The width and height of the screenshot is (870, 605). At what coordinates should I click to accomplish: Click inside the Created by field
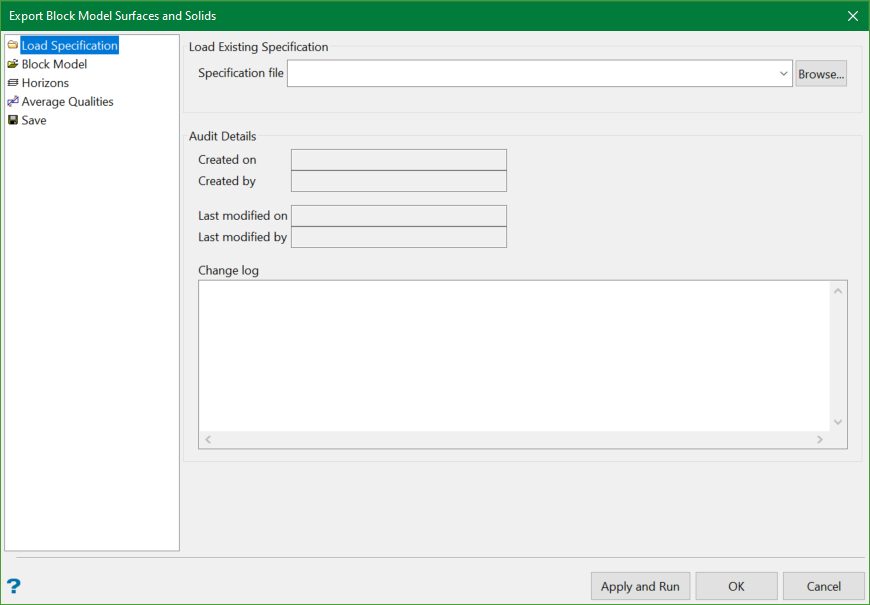[398, 181]
